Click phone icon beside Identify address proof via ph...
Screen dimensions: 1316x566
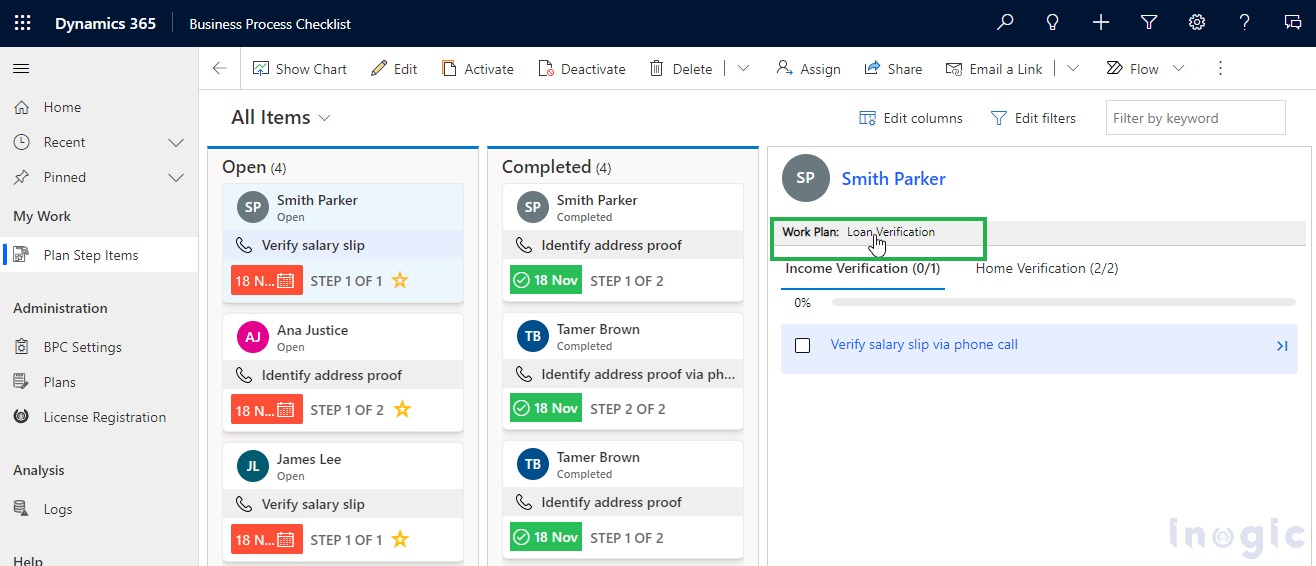tap(524, 374)
